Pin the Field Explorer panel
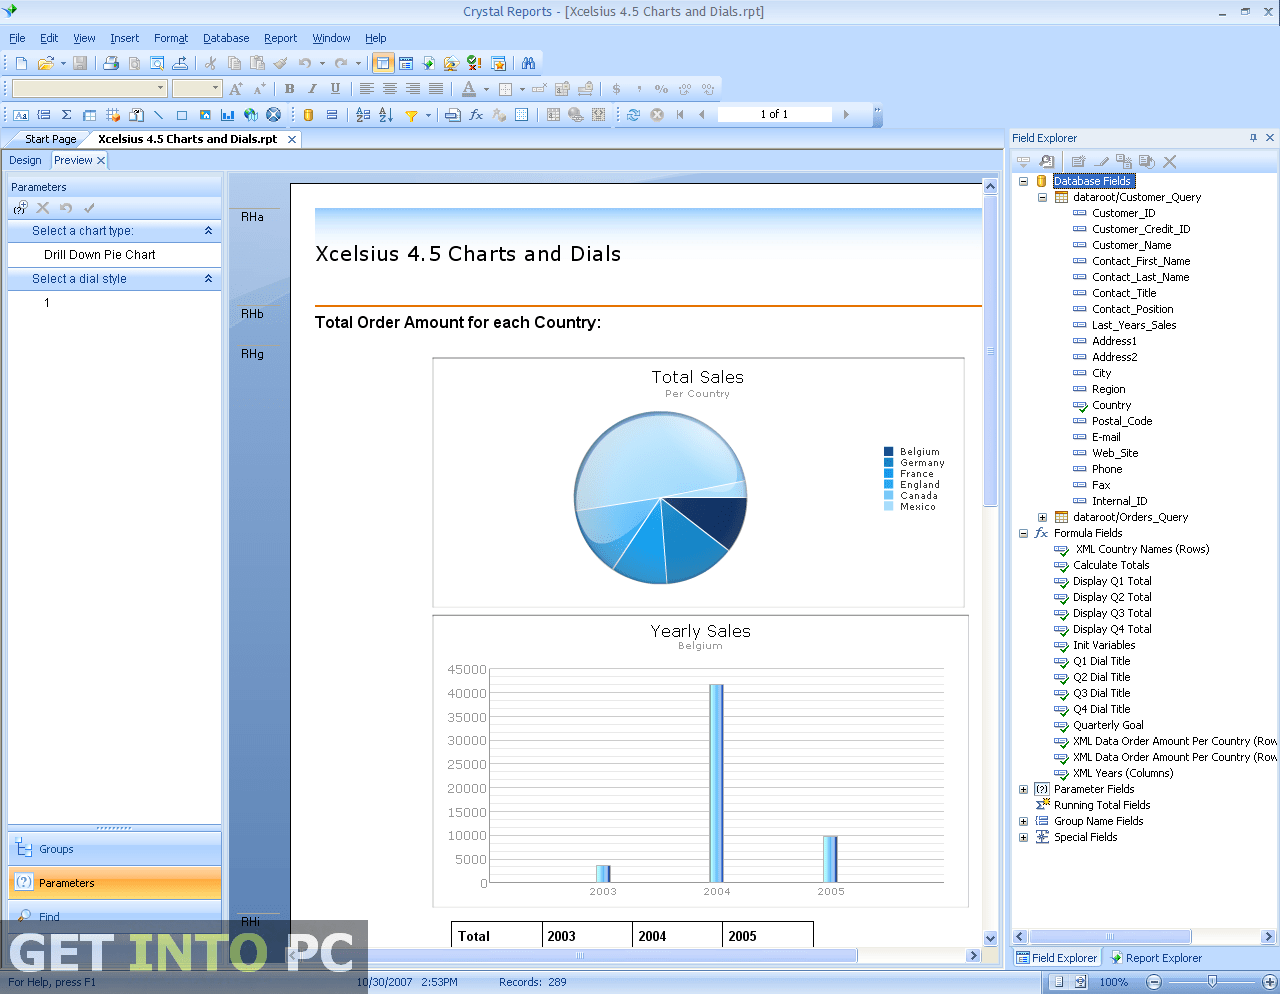 coord(1253,138)
